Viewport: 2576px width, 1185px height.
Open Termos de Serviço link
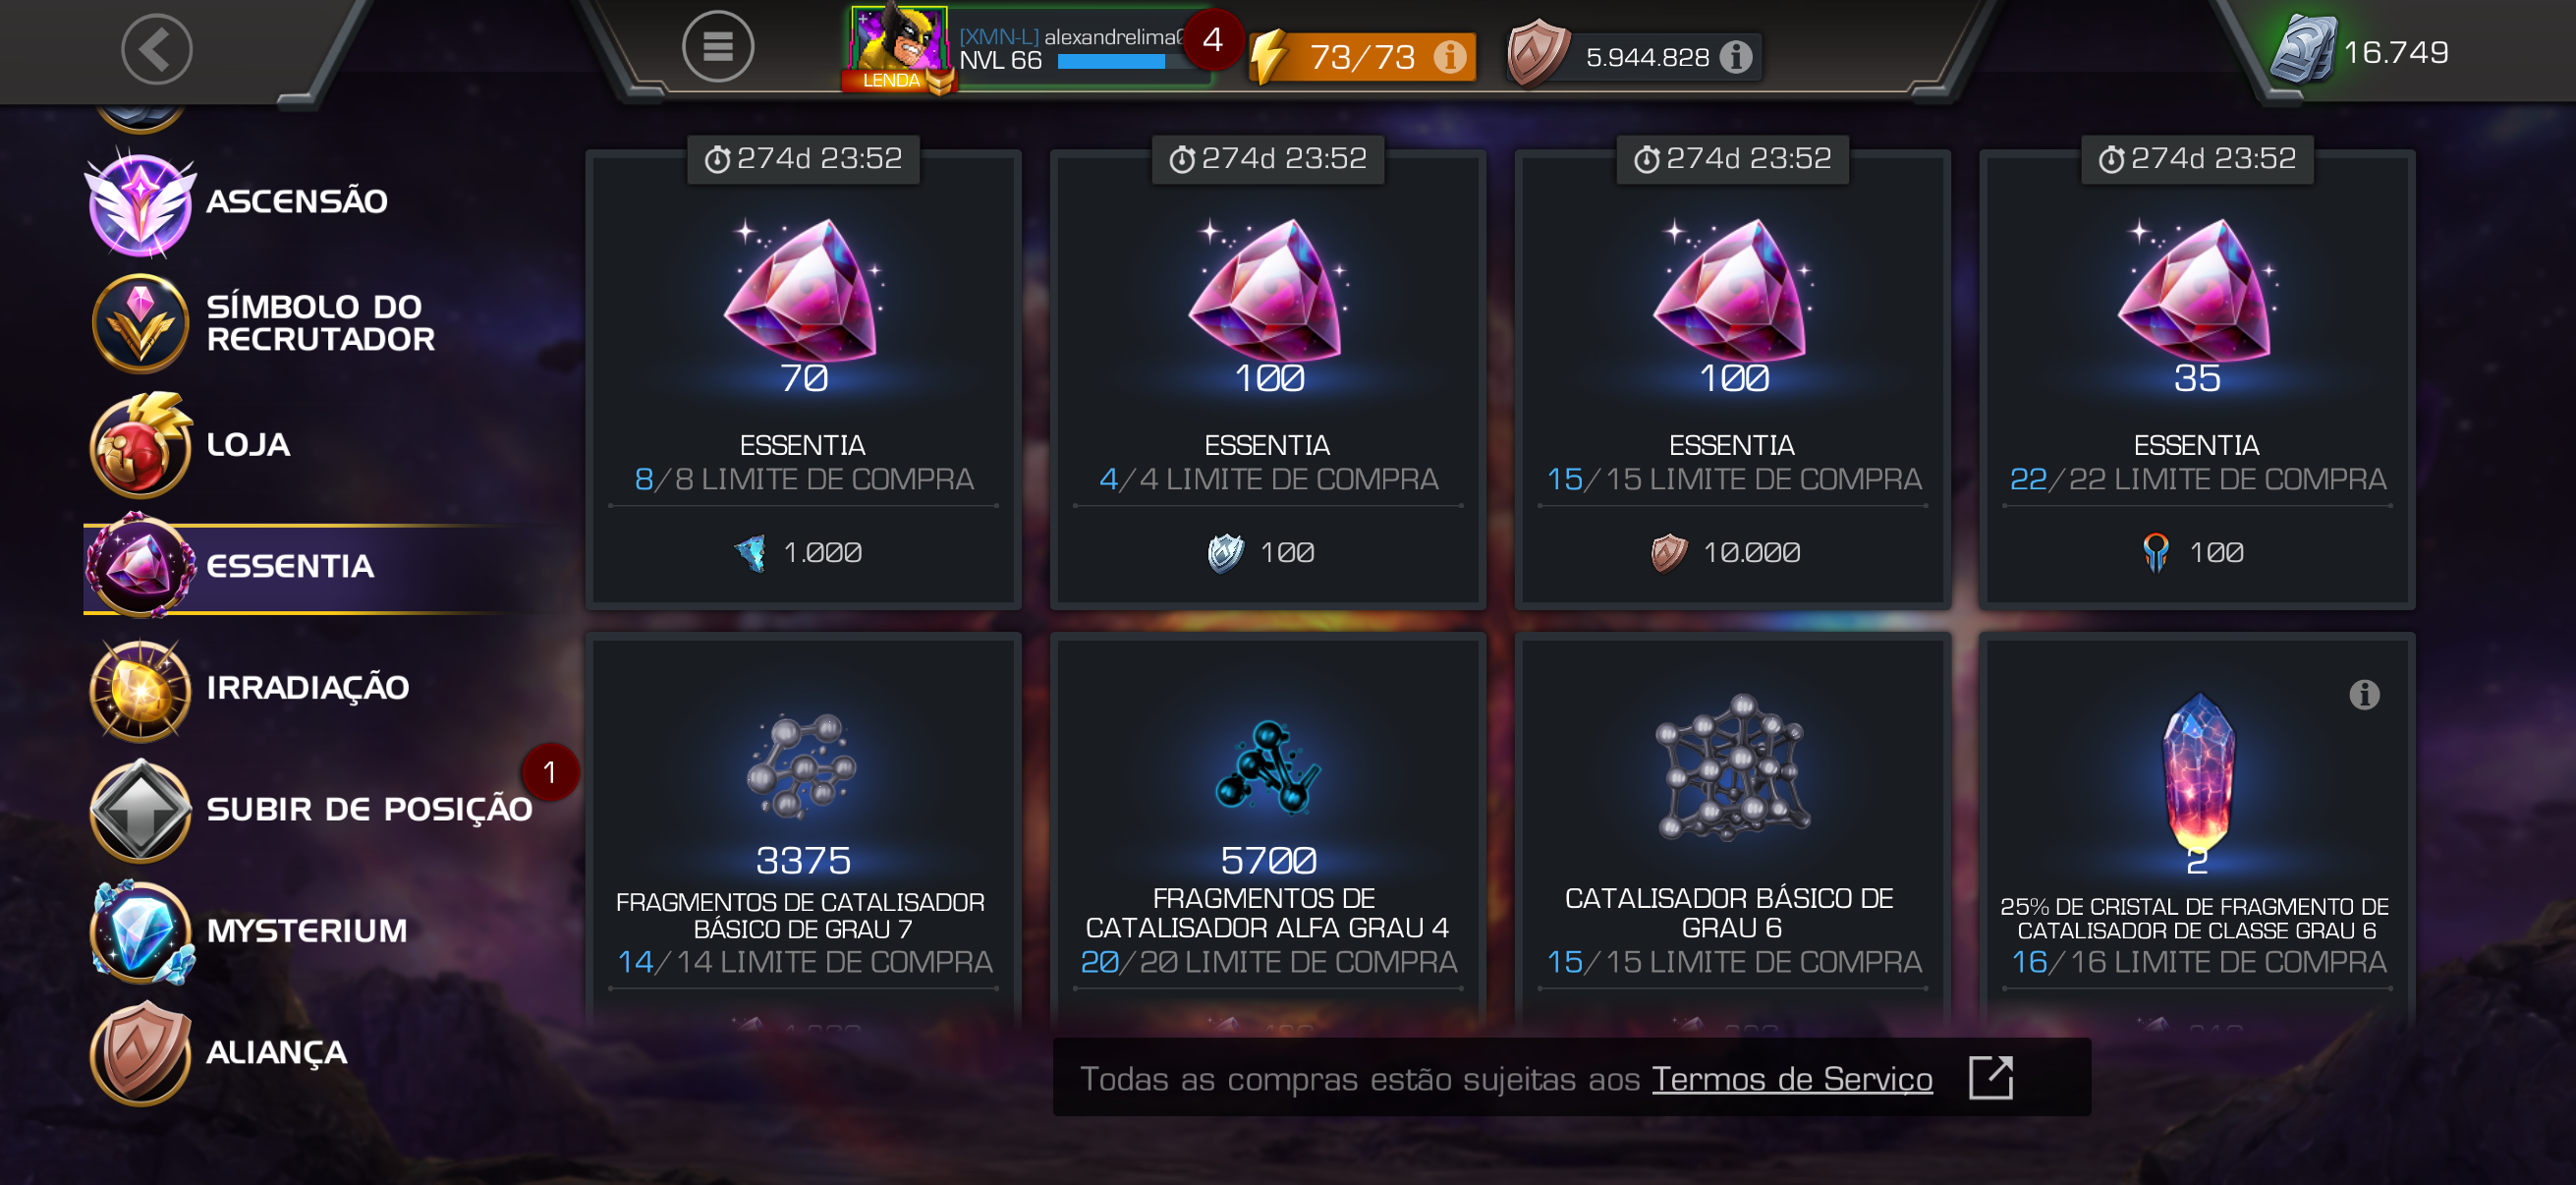click(x=1791, y=1079)
